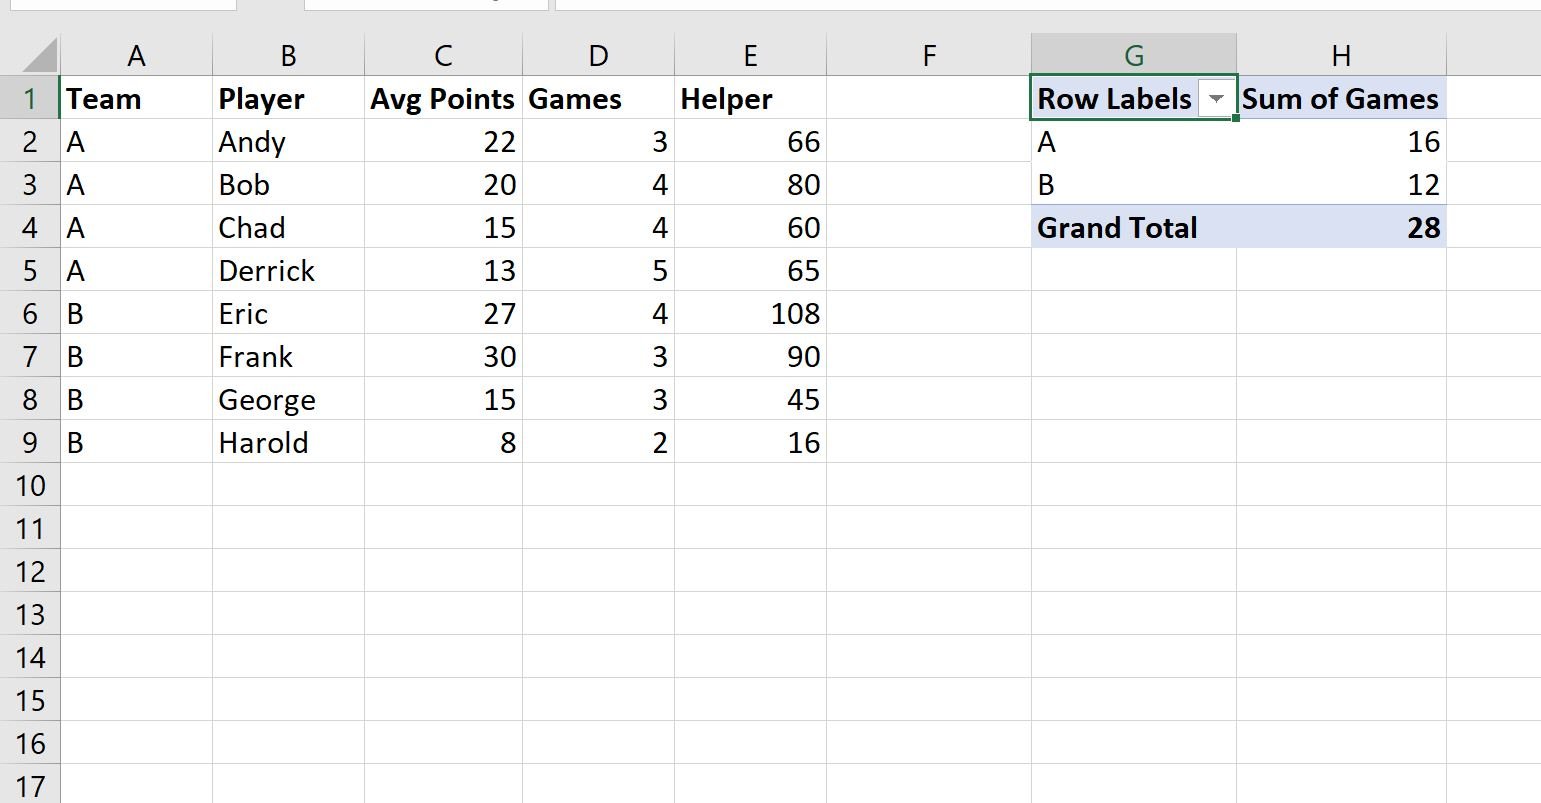Select the Sum of Games cell
1541x803 pixels.
[x=1341, y=99]
